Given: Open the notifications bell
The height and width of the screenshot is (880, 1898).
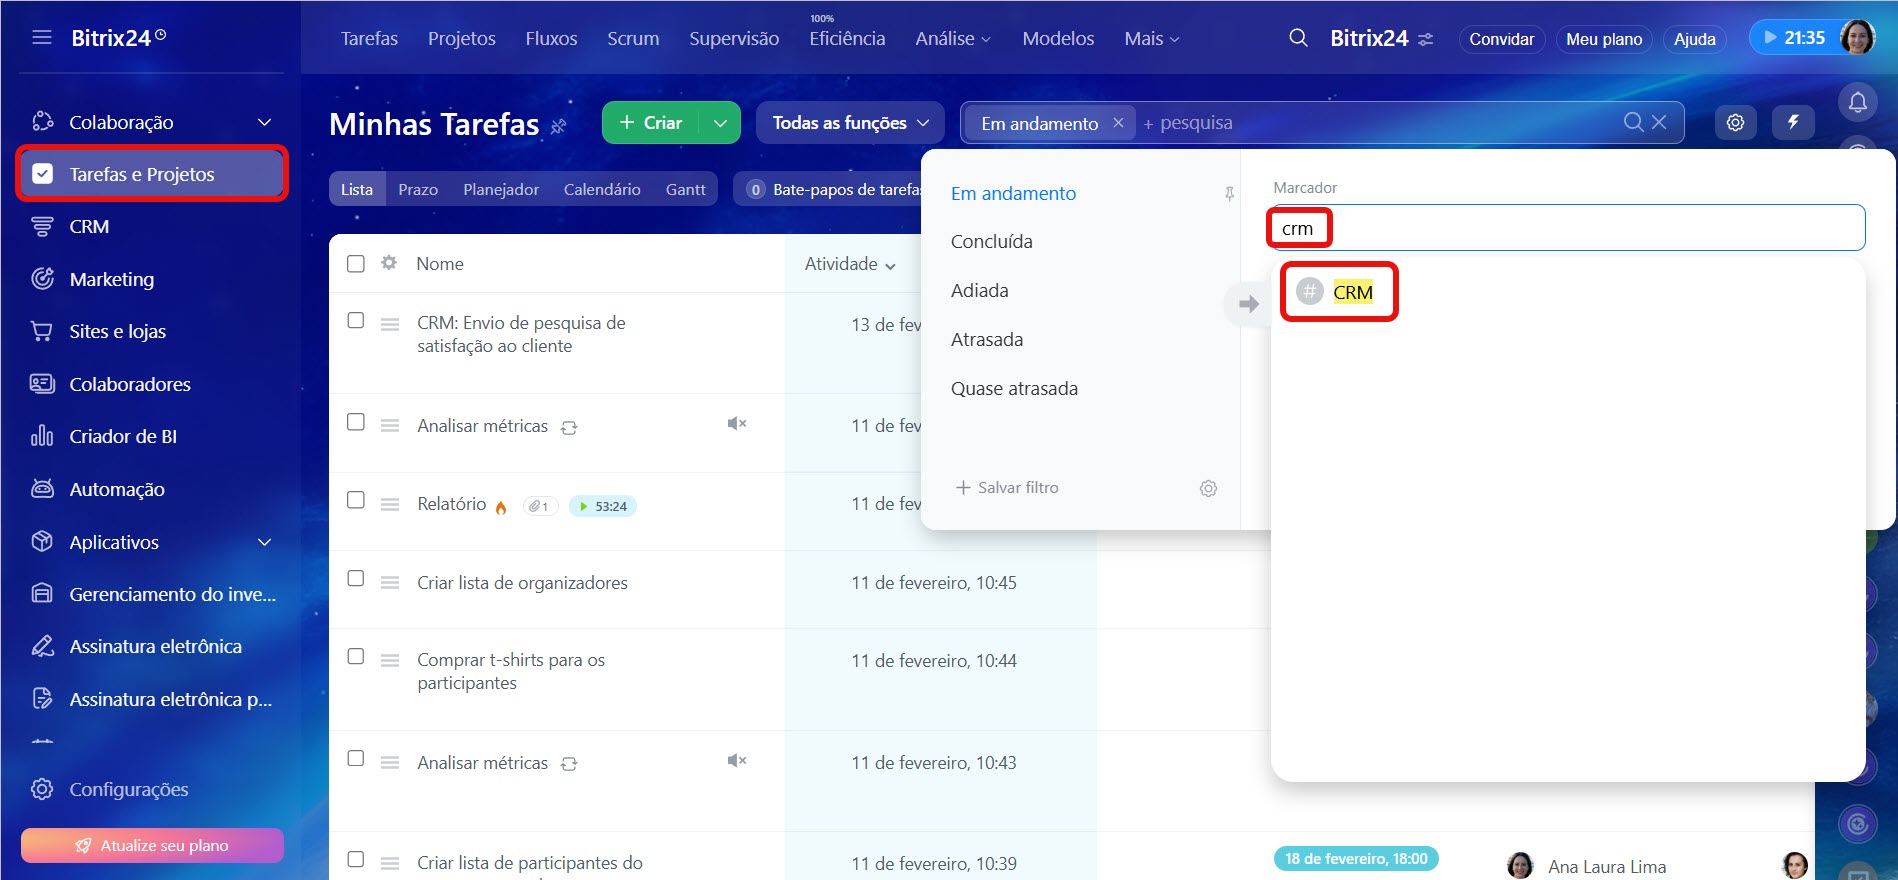Looking at the screenshot, I should click(x=1857, y=102).
